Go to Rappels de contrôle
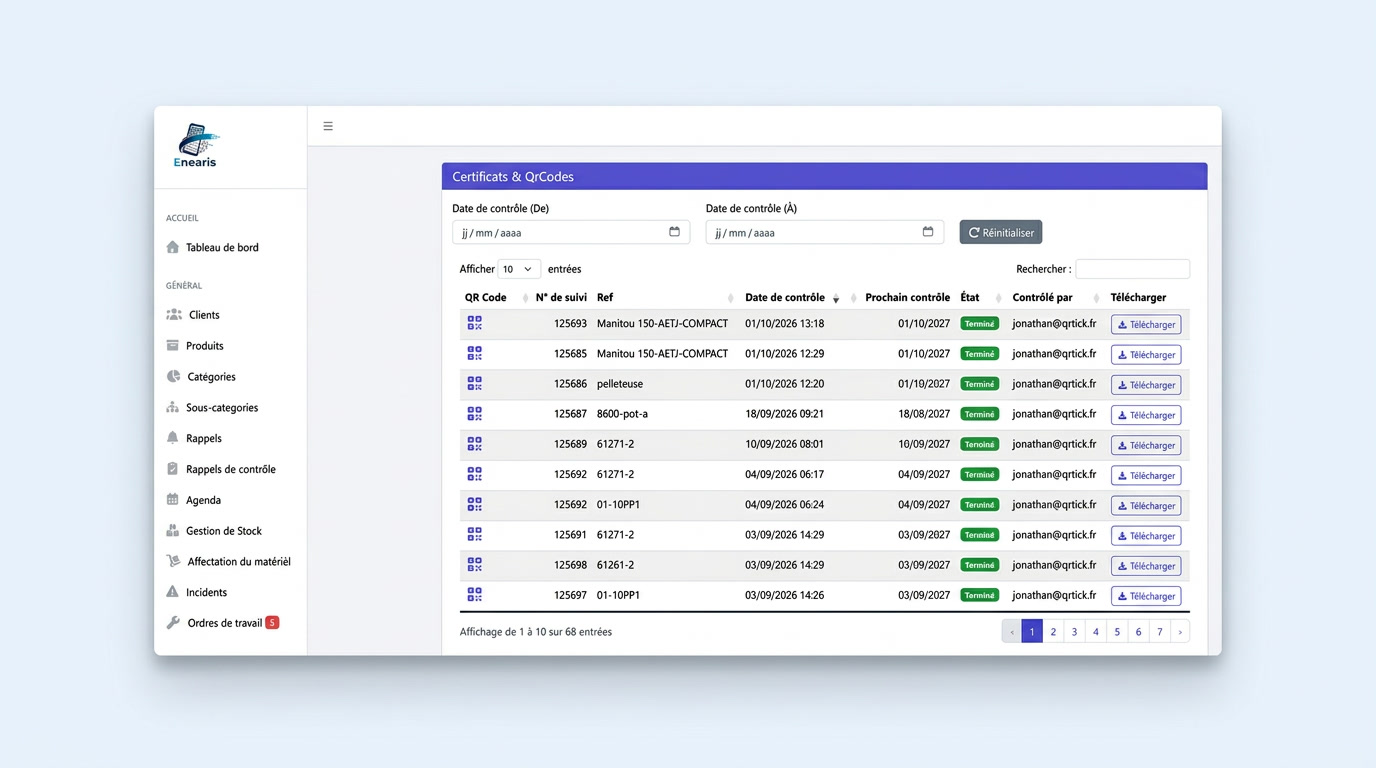This screenshot has height=768, width=1376. point(220,469)
